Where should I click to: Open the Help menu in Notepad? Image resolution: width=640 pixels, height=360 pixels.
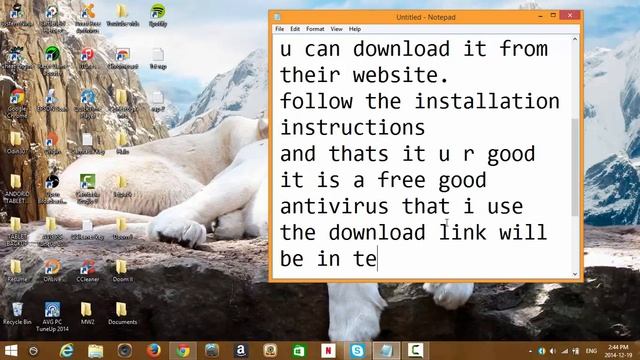point(355,29)
